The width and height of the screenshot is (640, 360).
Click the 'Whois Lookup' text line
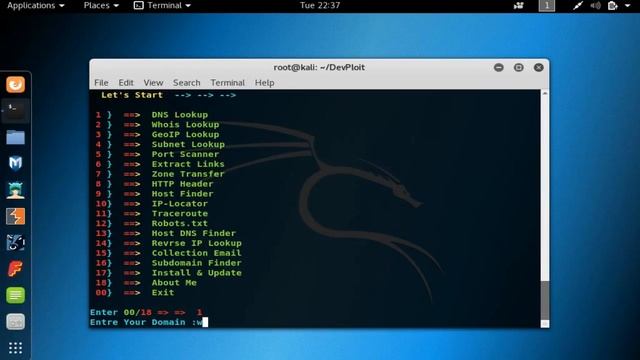185,125
